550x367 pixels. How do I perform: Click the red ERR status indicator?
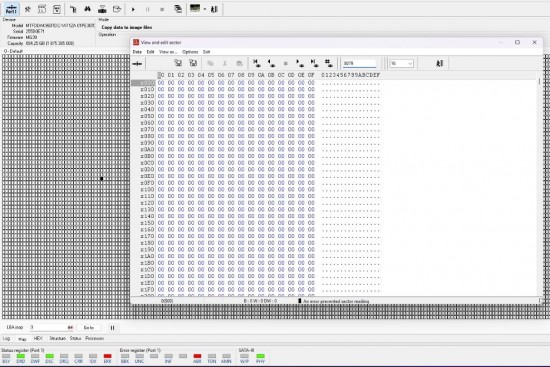point(107,356)
